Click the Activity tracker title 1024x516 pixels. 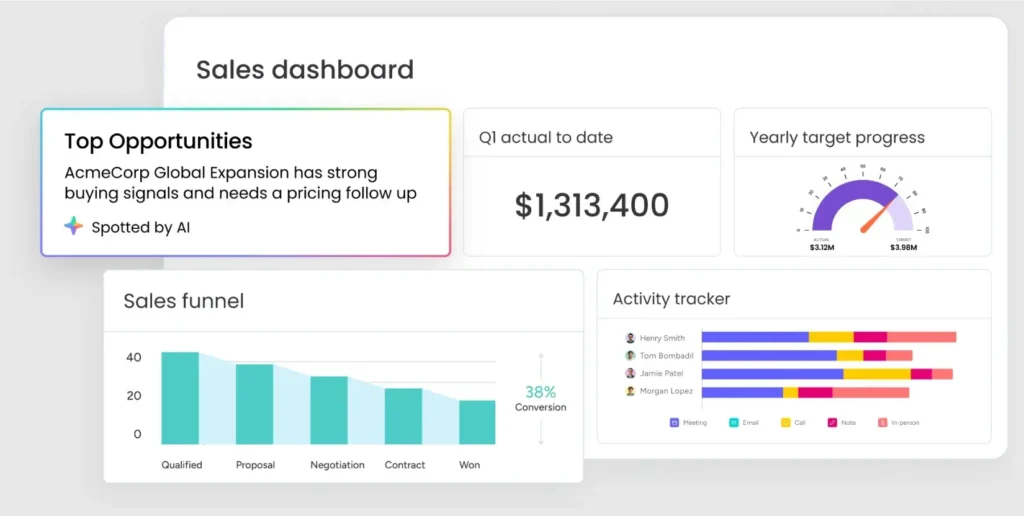[x=671, y=299]
